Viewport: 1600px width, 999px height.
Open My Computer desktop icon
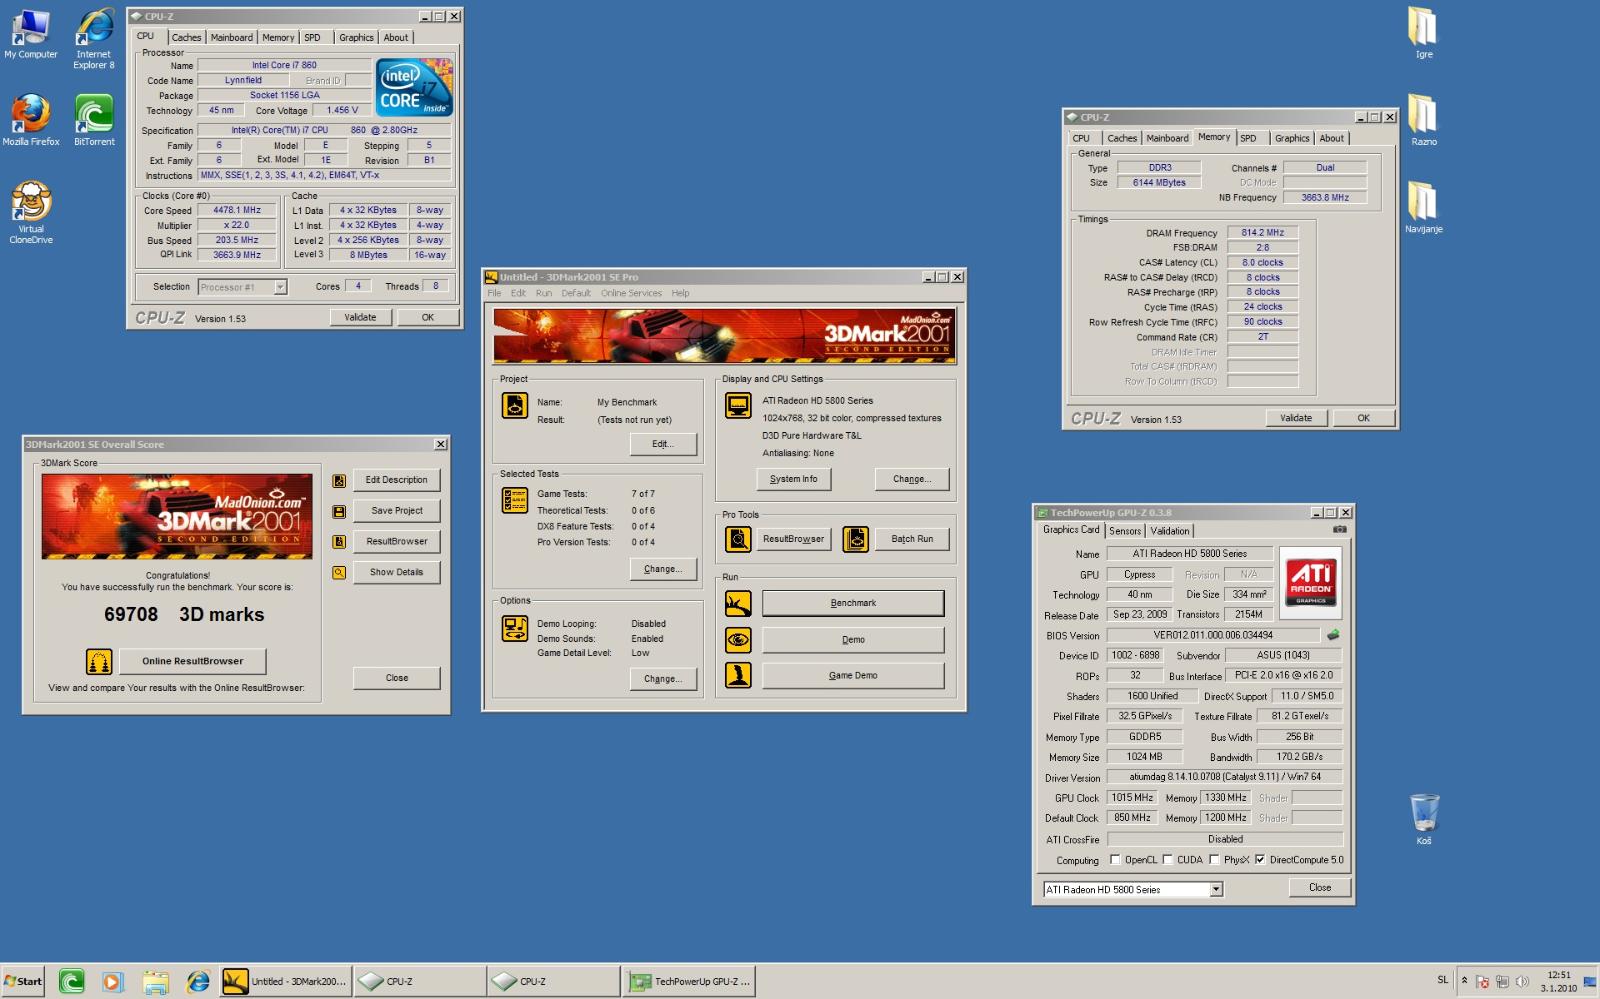[30, 34]
